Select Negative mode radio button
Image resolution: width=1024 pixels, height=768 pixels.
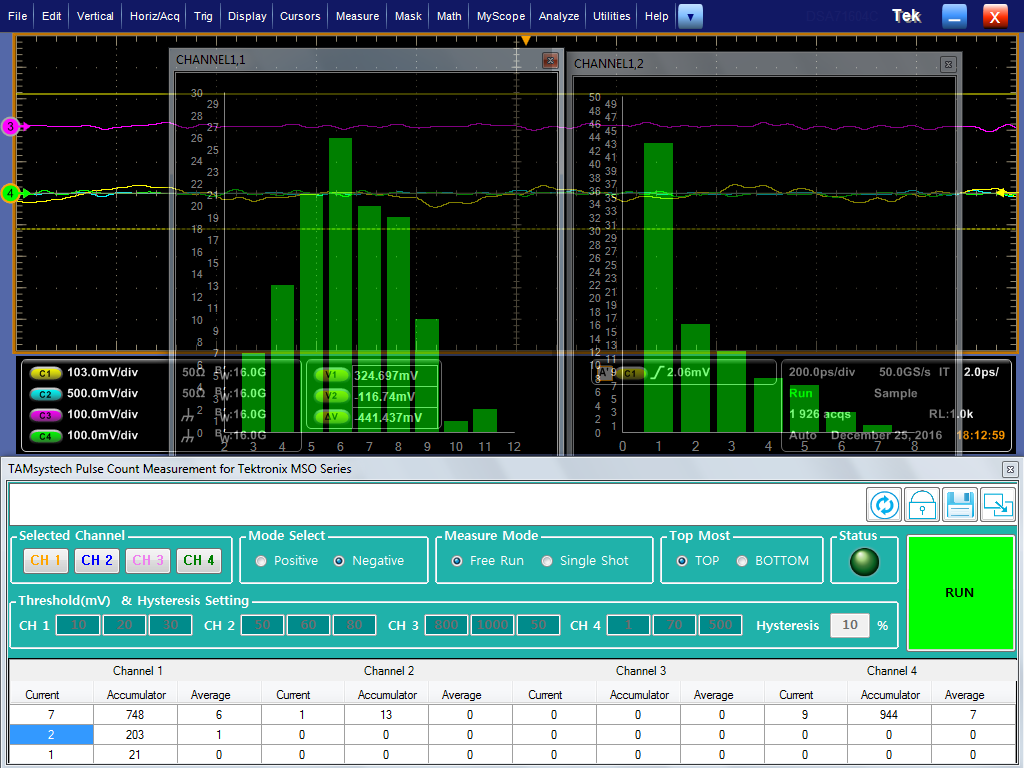(339, 561)
